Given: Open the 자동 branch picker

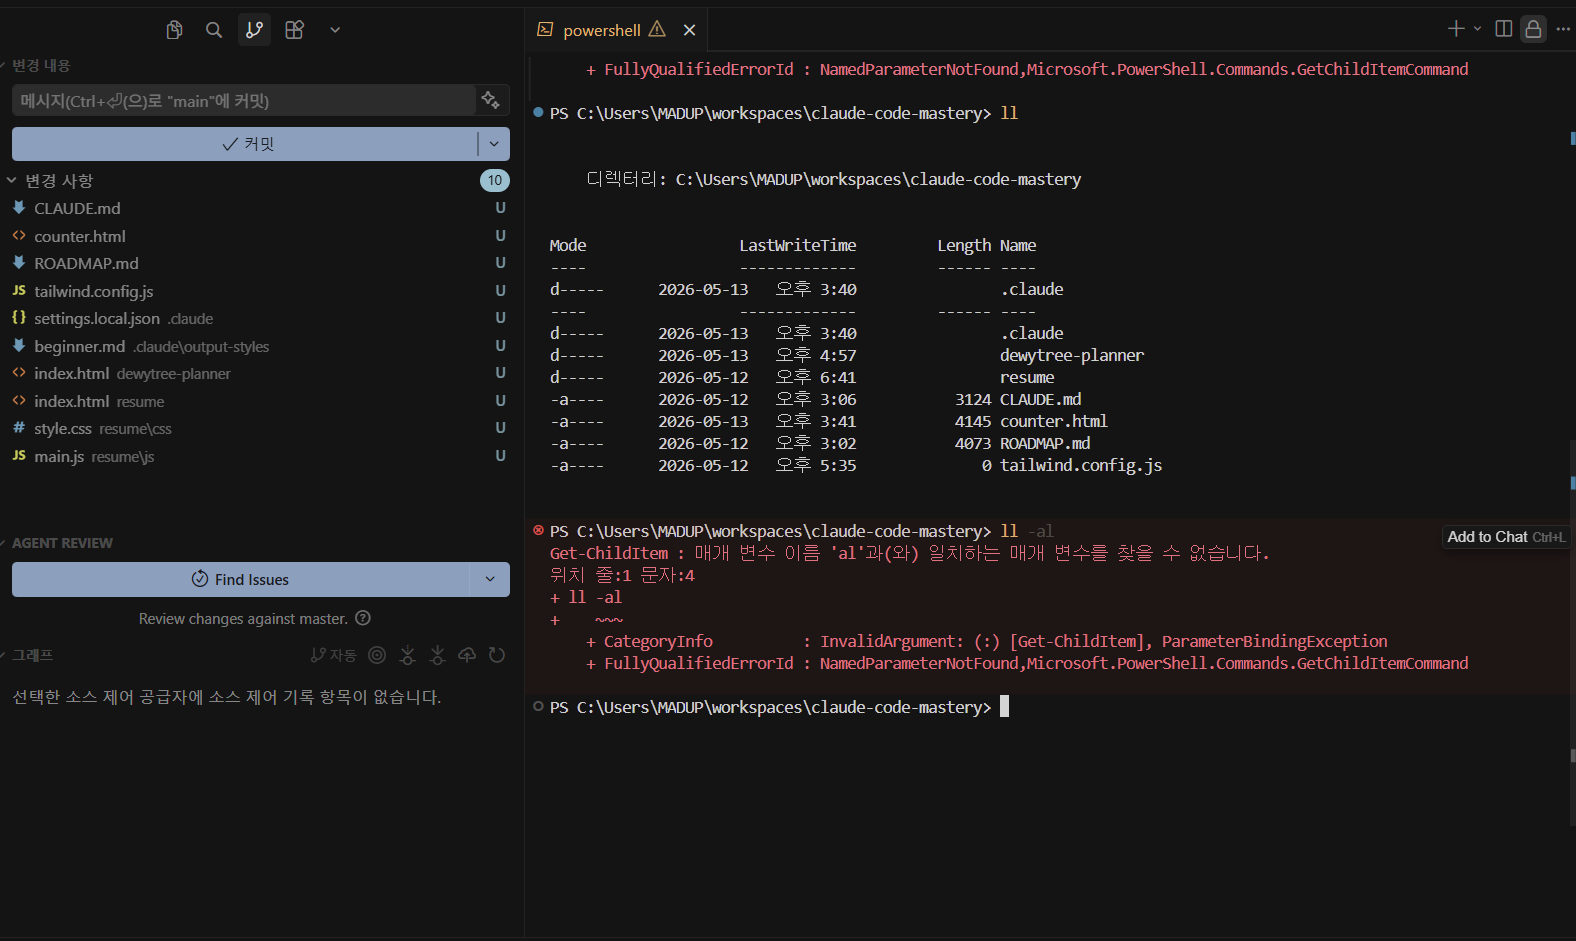Looking at the screenshot, I should pyautogui.click(x=334, y=655).
